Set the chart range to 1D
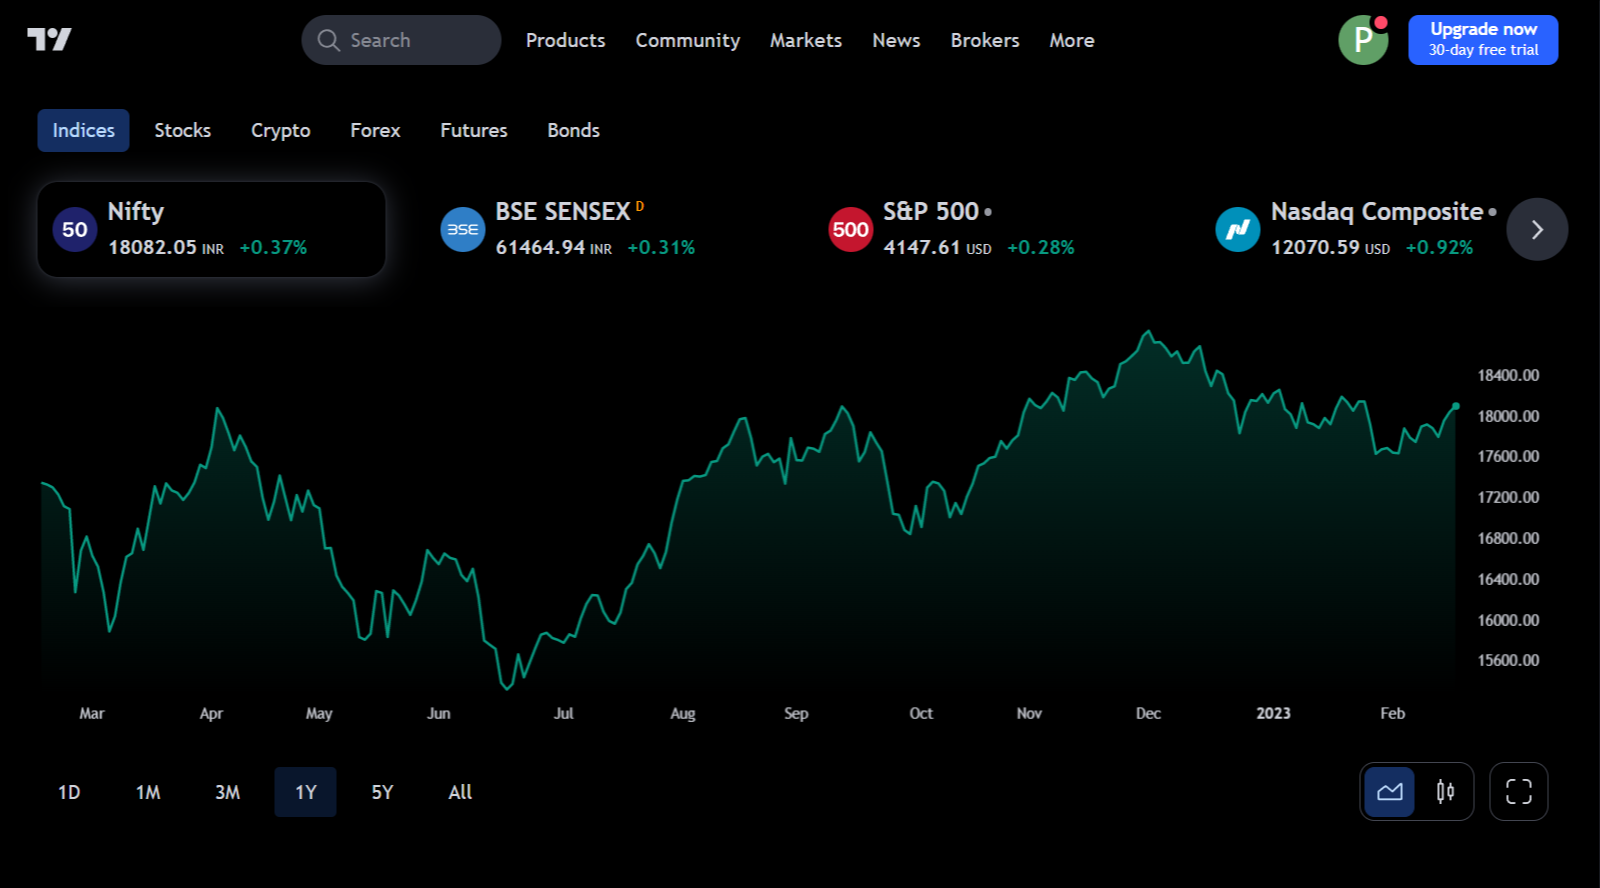 [69, 792]
